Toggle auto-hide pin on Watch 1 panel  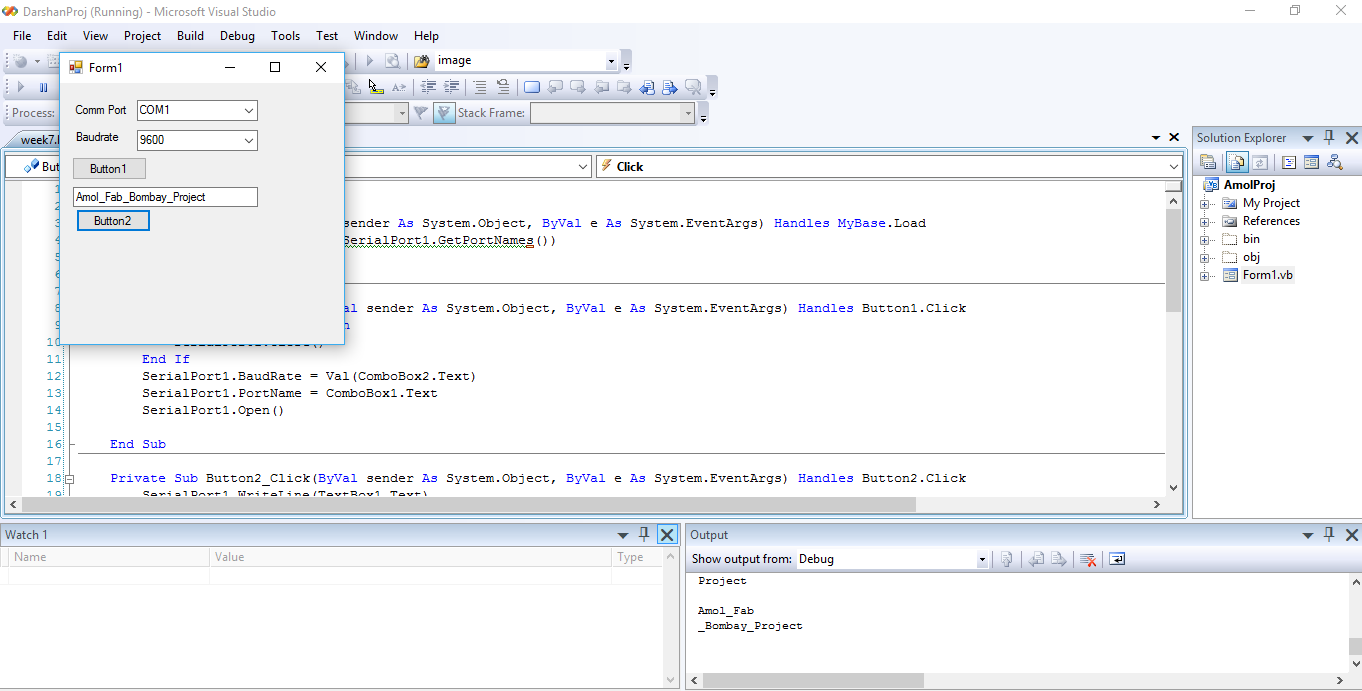645,535
